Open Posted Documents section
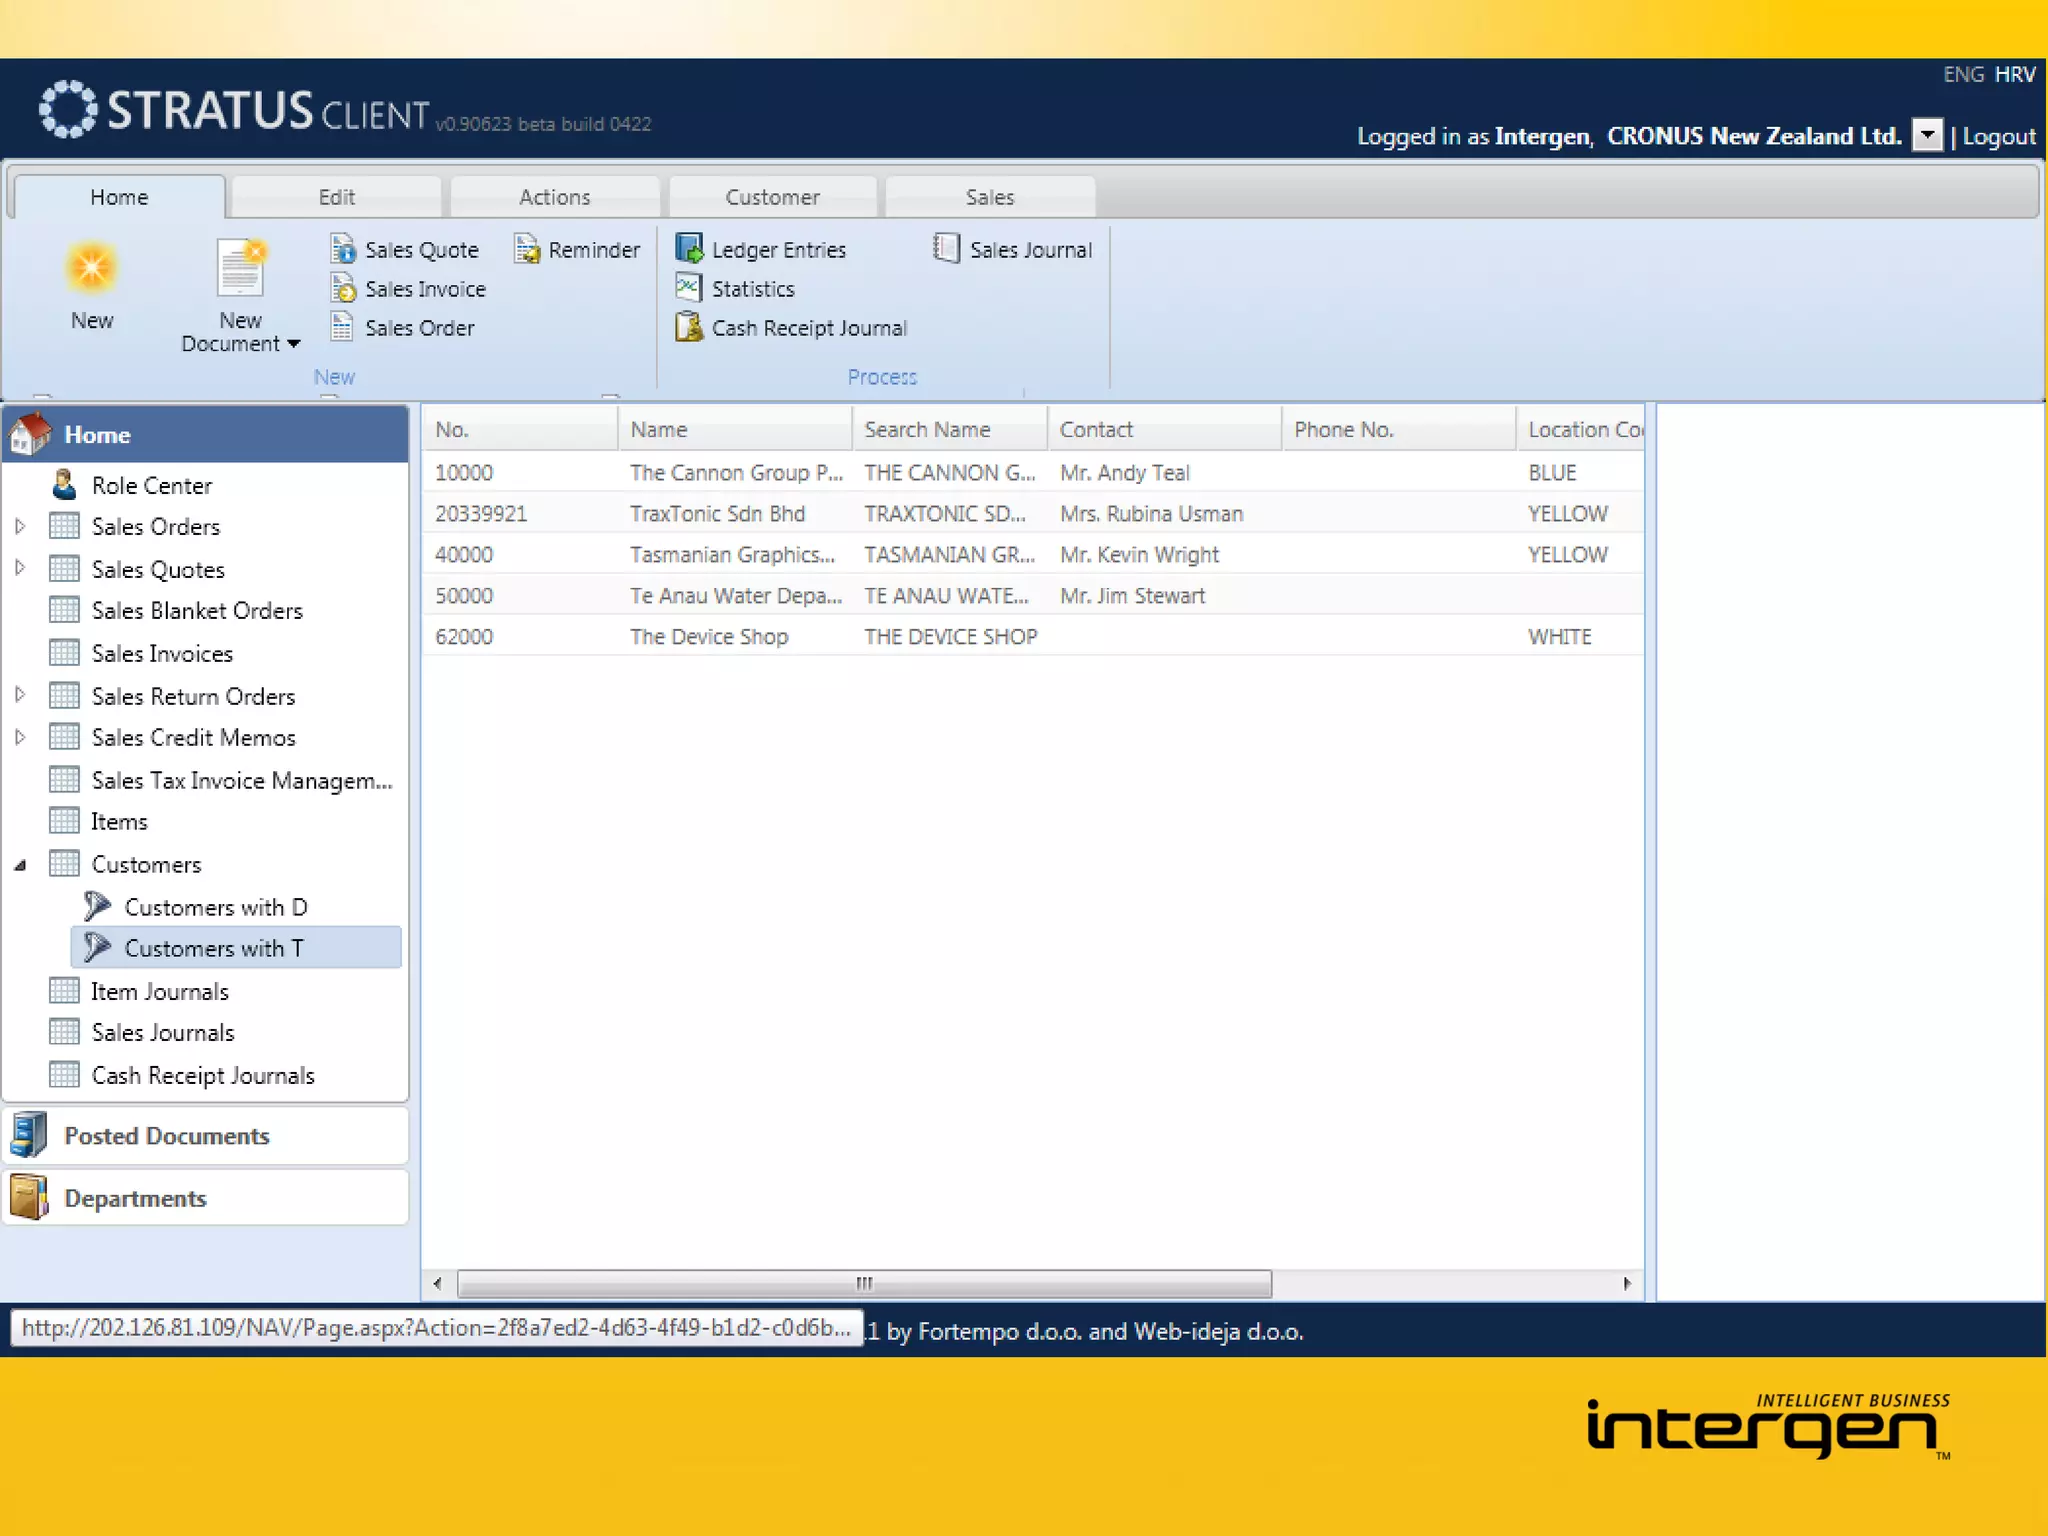The height and width of the screenshot is (1536, 2048). (x=206, y=1136)
